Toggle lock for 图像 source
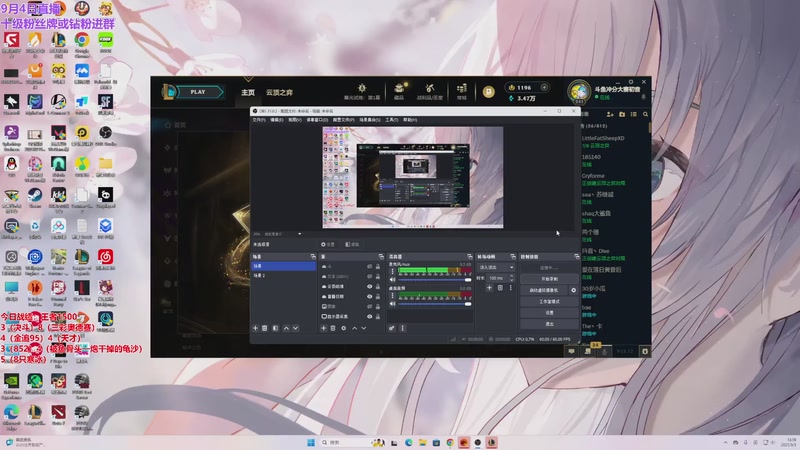800x450 pixels. (378, 306)
